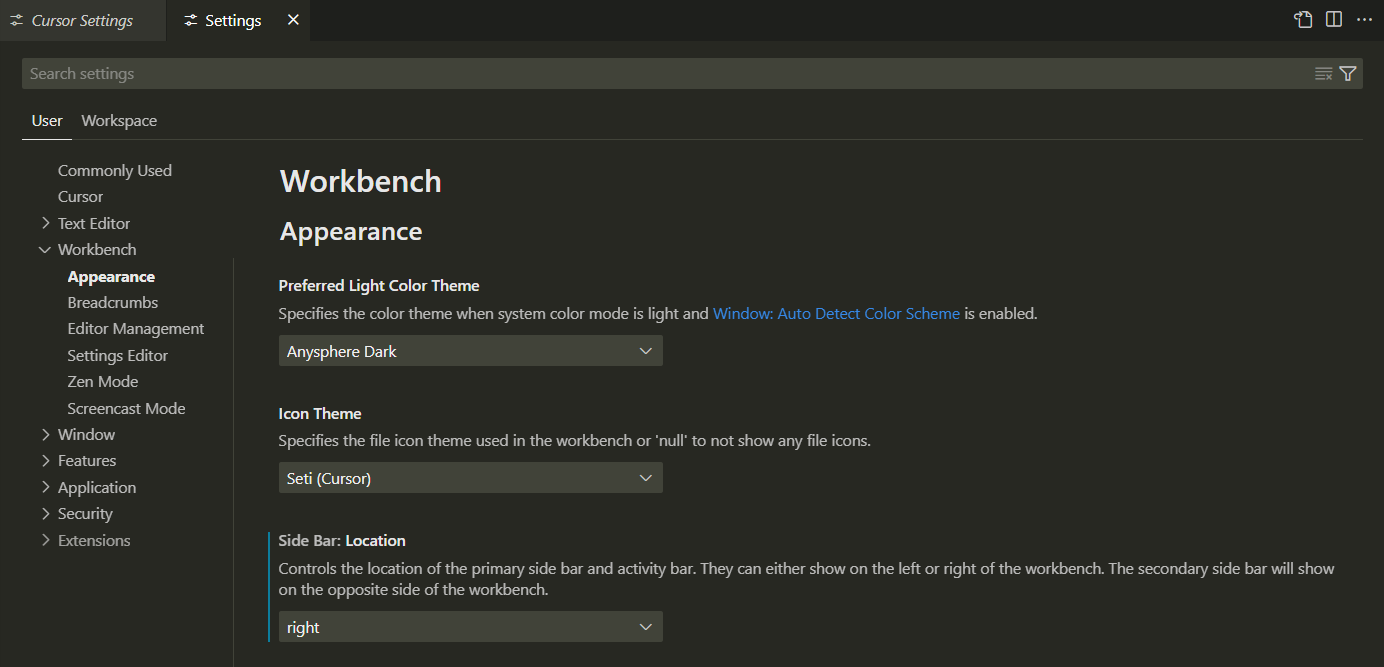Image resolution: width=1384 pixels, height=667 pixels.
Task: Split the editor to the right
Action: point(1334,20)
